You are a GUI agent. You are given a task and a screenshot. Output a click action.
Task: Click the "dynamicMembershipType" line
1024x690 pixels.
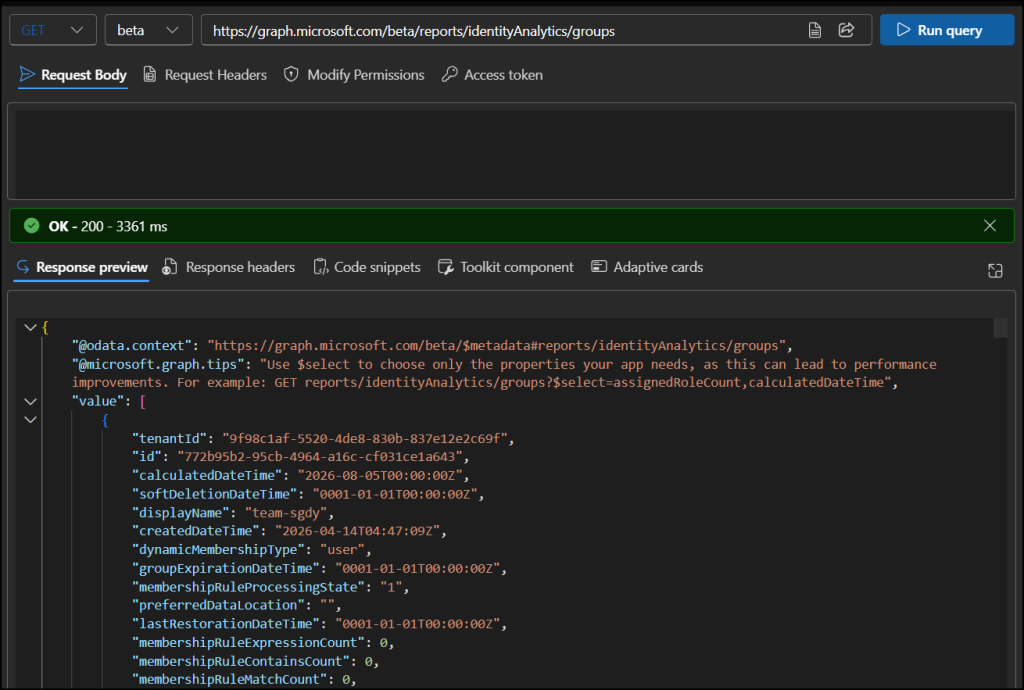click(251, 550)
